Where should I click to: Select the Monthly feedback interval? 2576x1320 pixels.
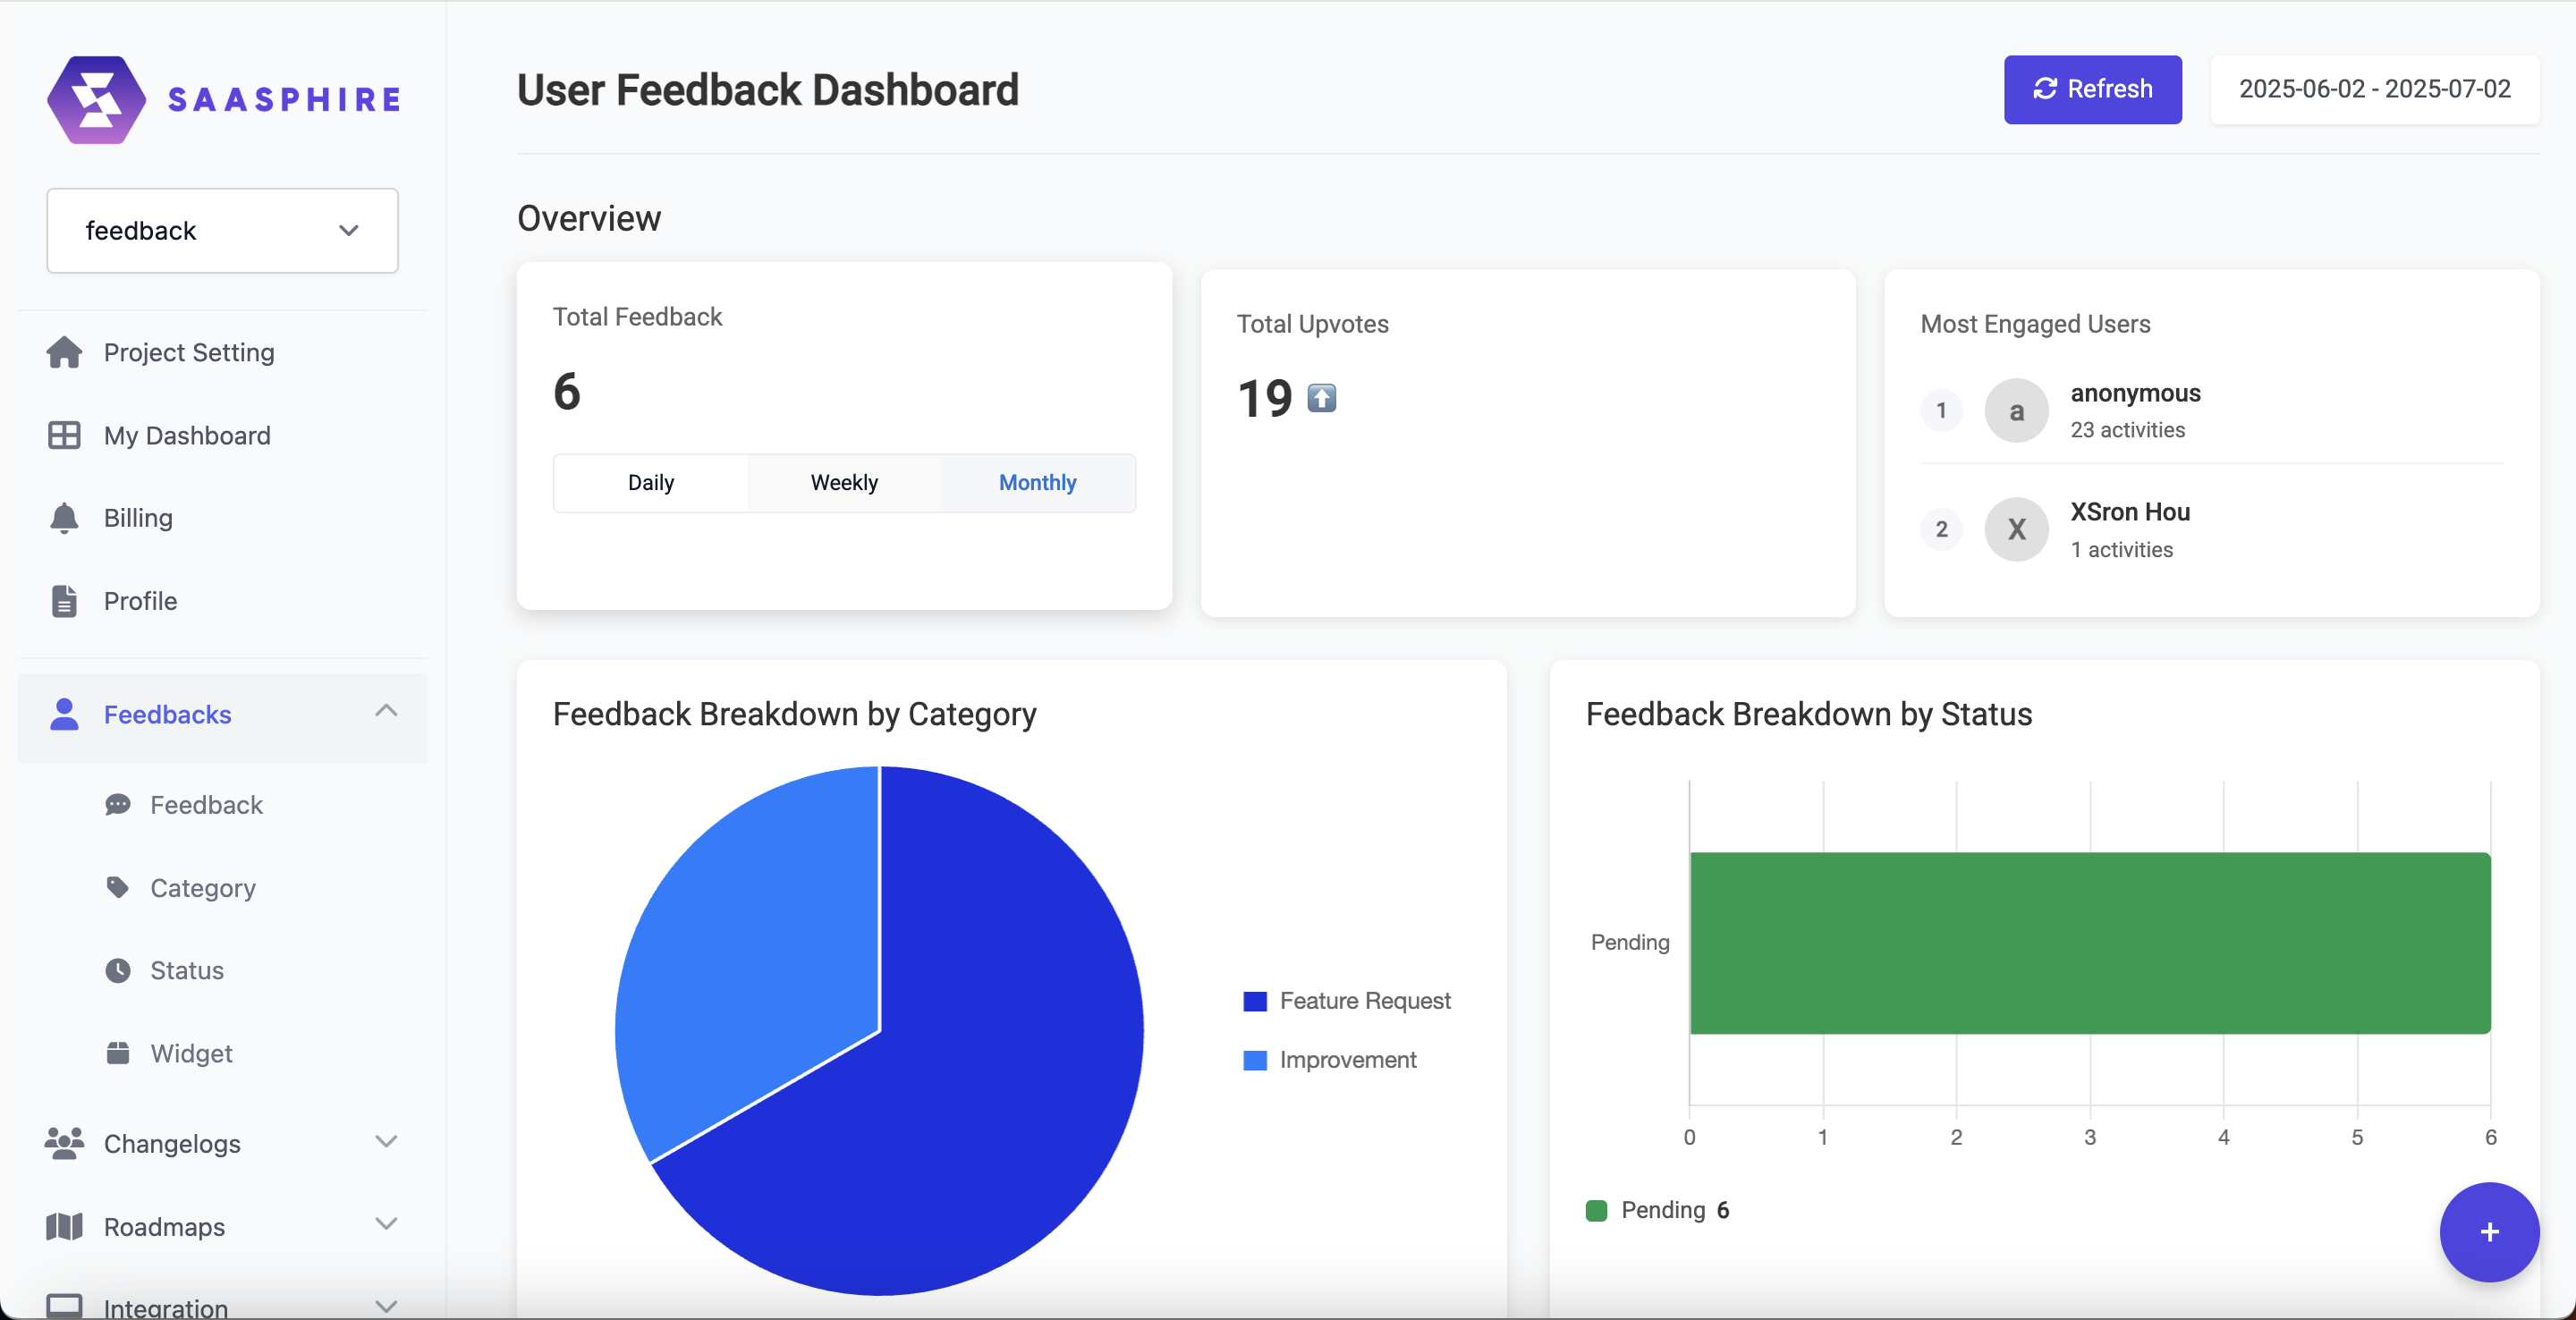1037,483
